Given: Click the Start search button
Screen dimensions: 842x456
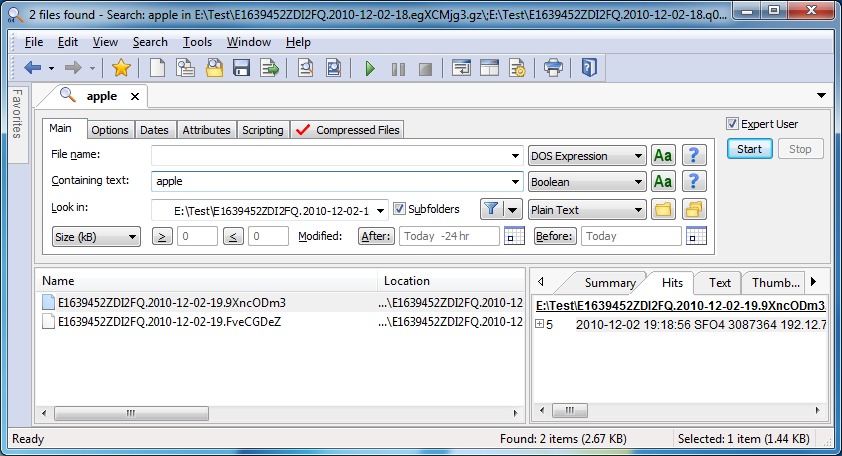Looking at the screenshot, I should tap(750, 149).
